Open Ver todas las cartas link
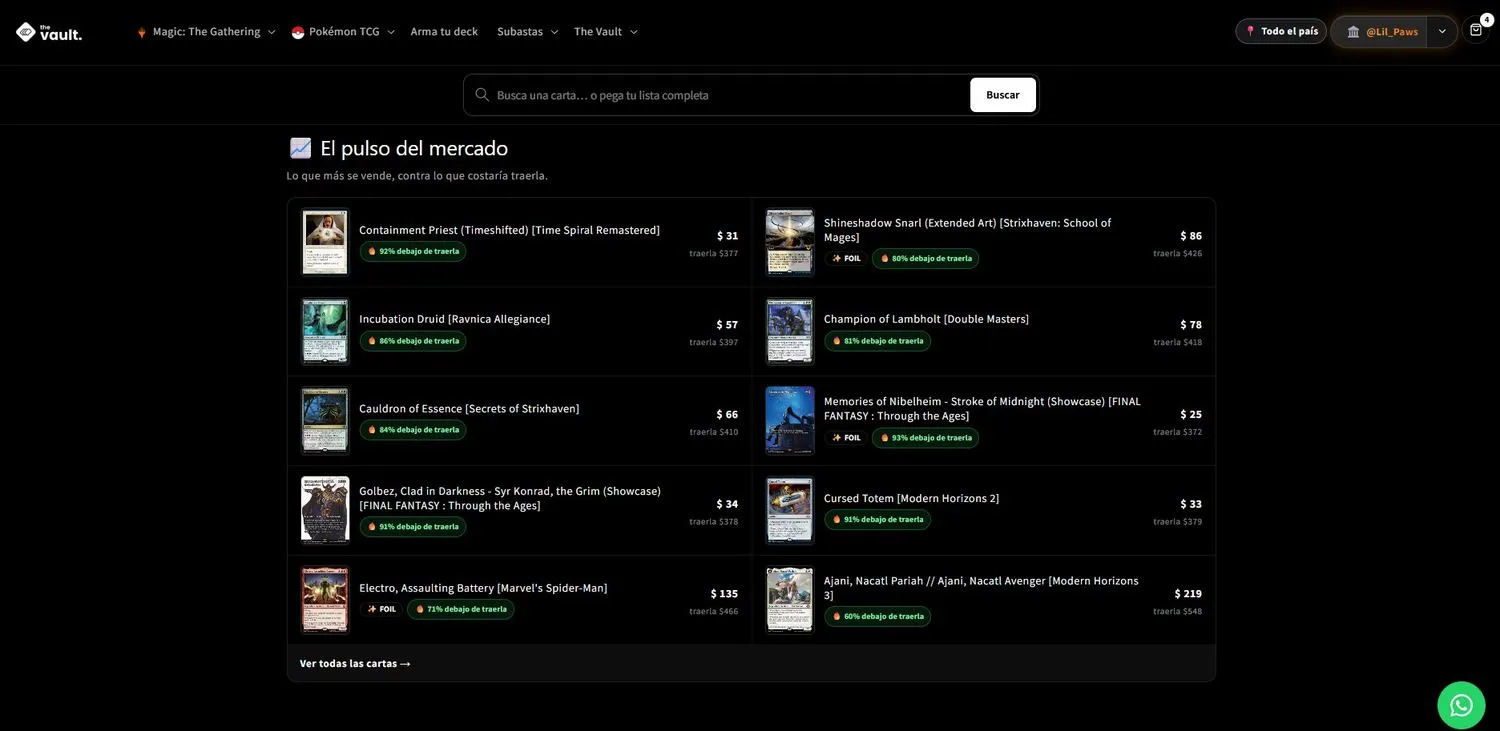Image resolution: width=1500 pixels, height=731 pixels. 355,664
